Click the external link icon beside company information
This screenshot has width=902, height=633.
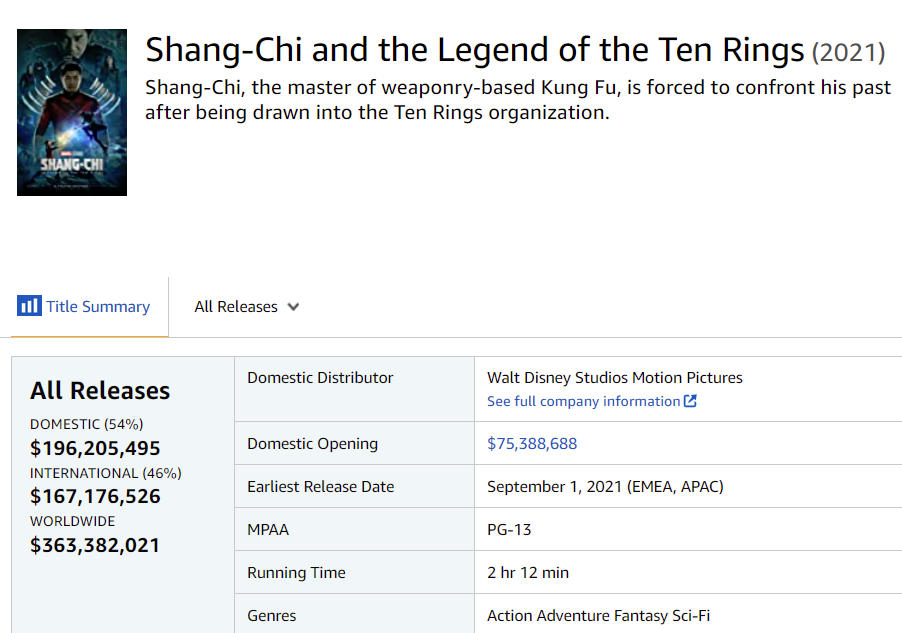click(690, 401)
